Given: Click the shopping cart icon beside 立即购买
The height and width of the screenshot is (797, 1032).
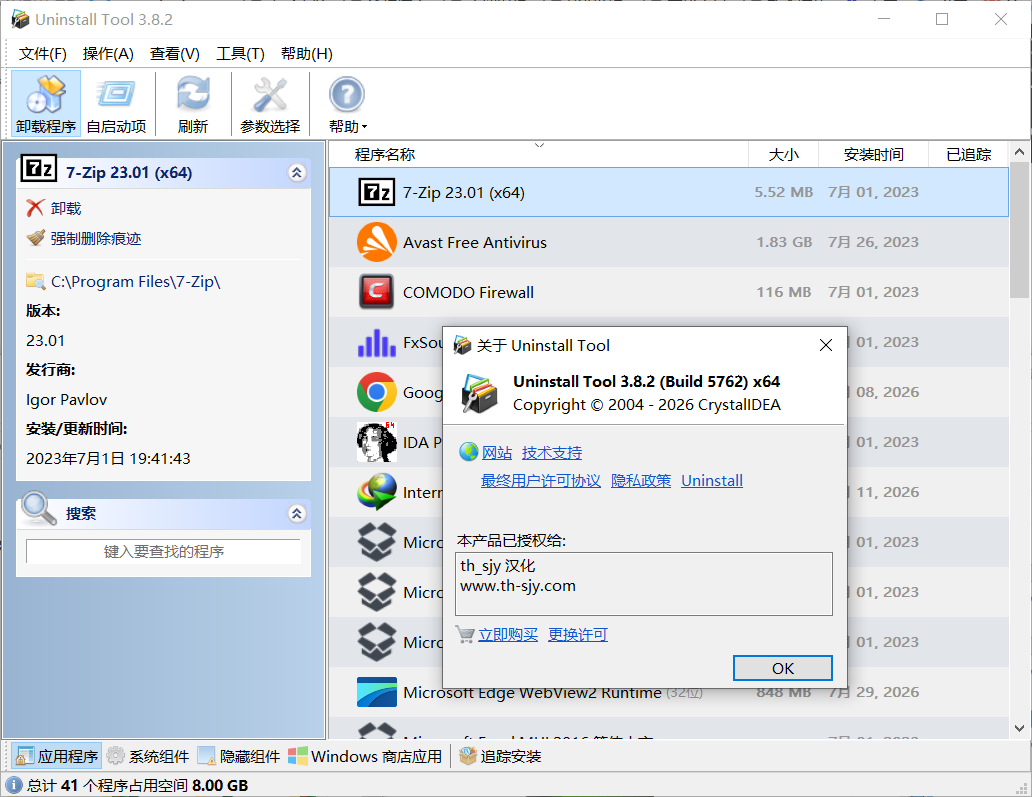Looking at the screenshot, I should pos(465,634).
